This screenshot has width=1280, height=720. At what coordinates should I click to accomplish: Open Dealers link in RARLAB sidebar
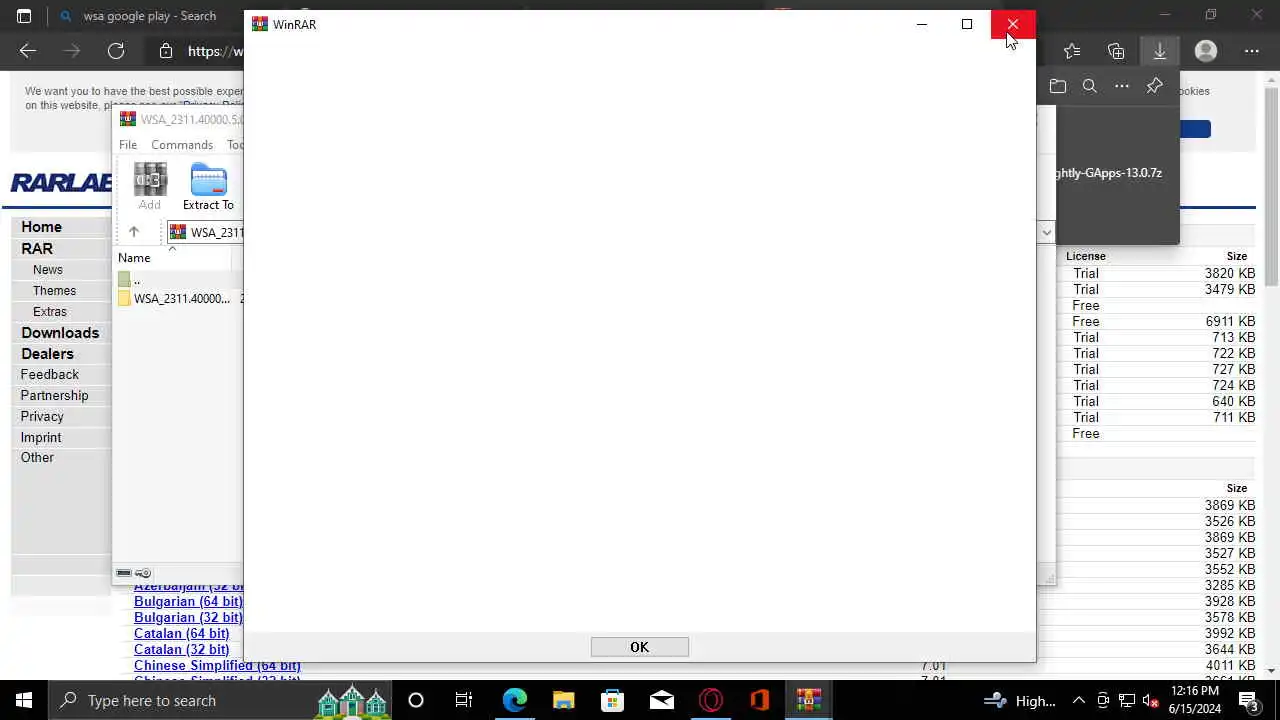coord(47,354)
